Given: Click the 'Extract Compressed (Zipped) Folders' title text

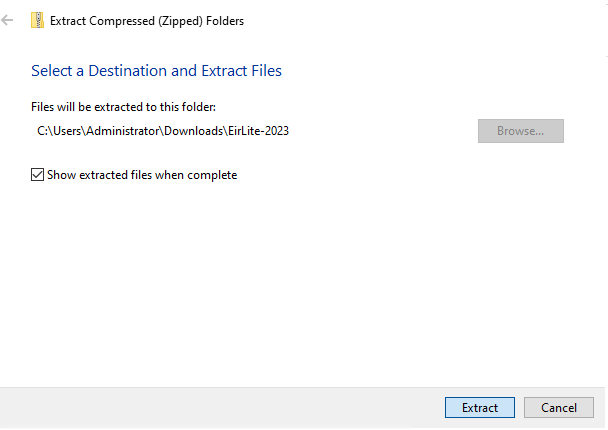Looking at the screenshot, I should pyautogui.click(x=147, y=21).
